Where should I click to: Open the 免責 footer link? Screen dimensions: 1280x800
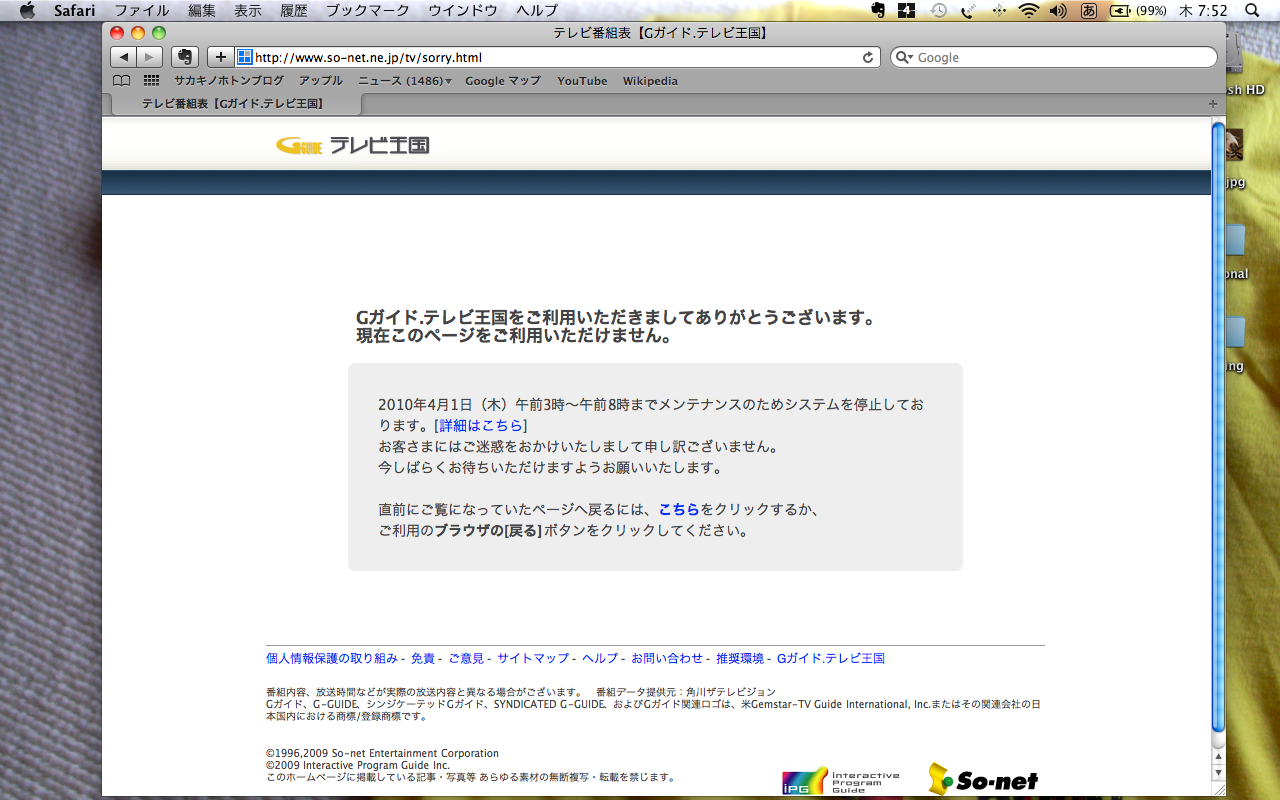pos(423,658)
